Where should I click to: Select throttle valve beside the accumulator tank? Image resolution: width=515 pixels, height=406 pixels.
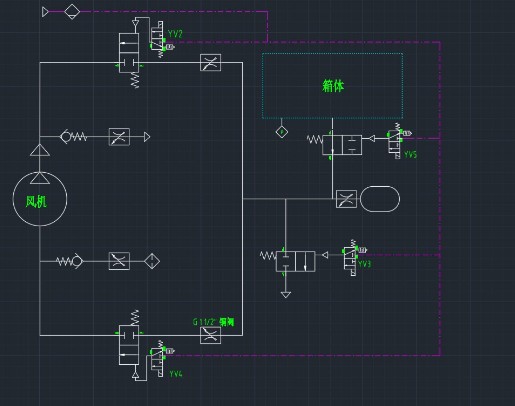346,199
